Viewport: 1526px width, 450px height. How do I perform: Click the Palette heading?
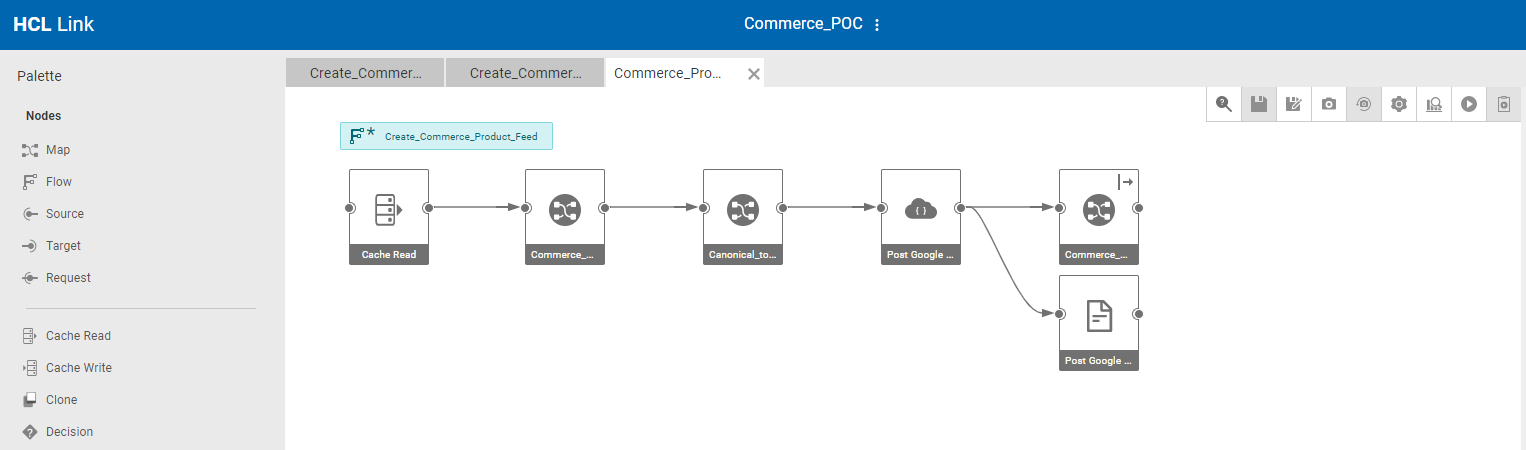click(40, 76)
